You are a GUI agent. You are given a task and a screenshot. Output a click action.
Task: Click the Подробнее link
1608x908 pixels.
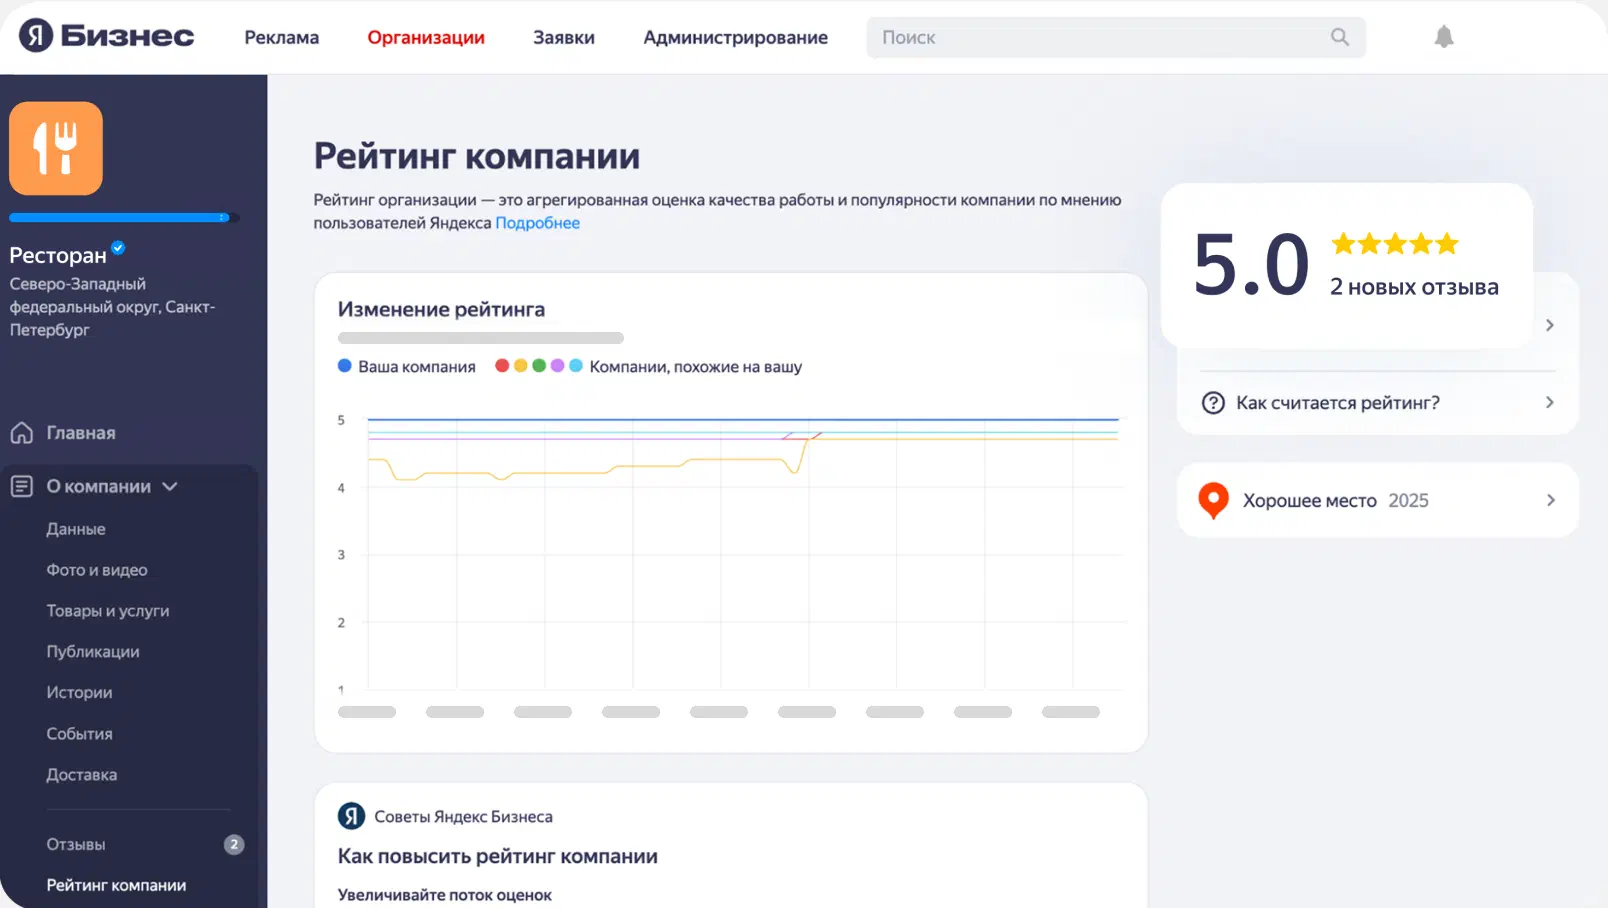(538, 223)
